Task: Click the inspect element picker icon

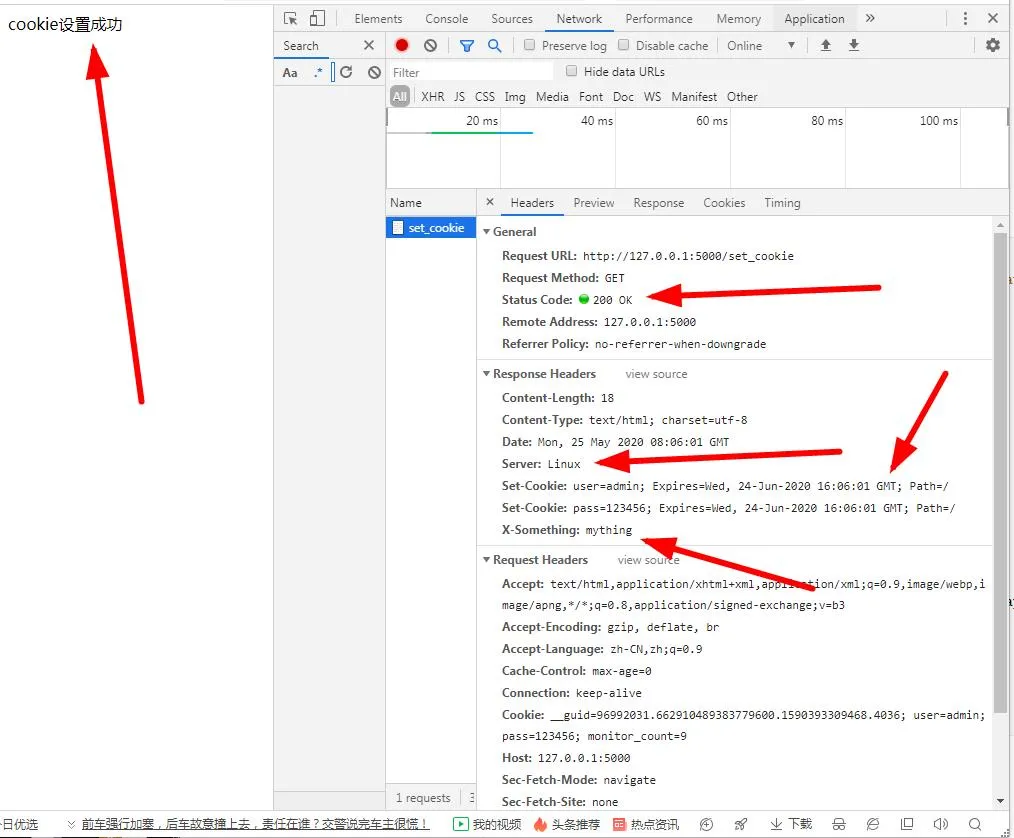Action: tap(291, 19)
